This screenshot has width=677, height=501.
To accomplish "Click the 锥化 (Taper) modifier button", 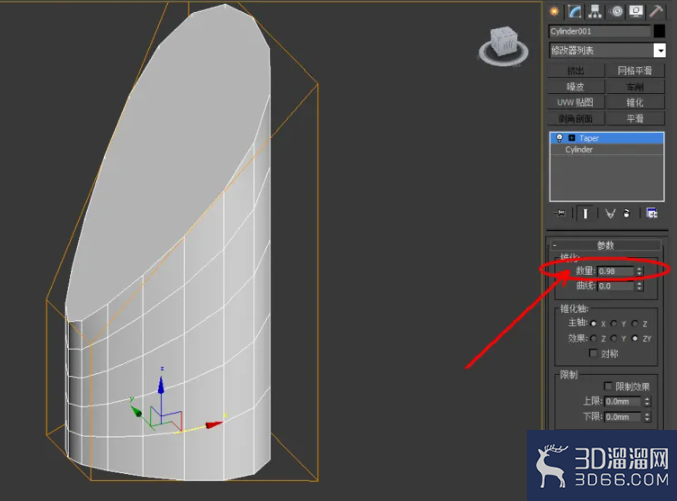I will click(x=635, y=102).
